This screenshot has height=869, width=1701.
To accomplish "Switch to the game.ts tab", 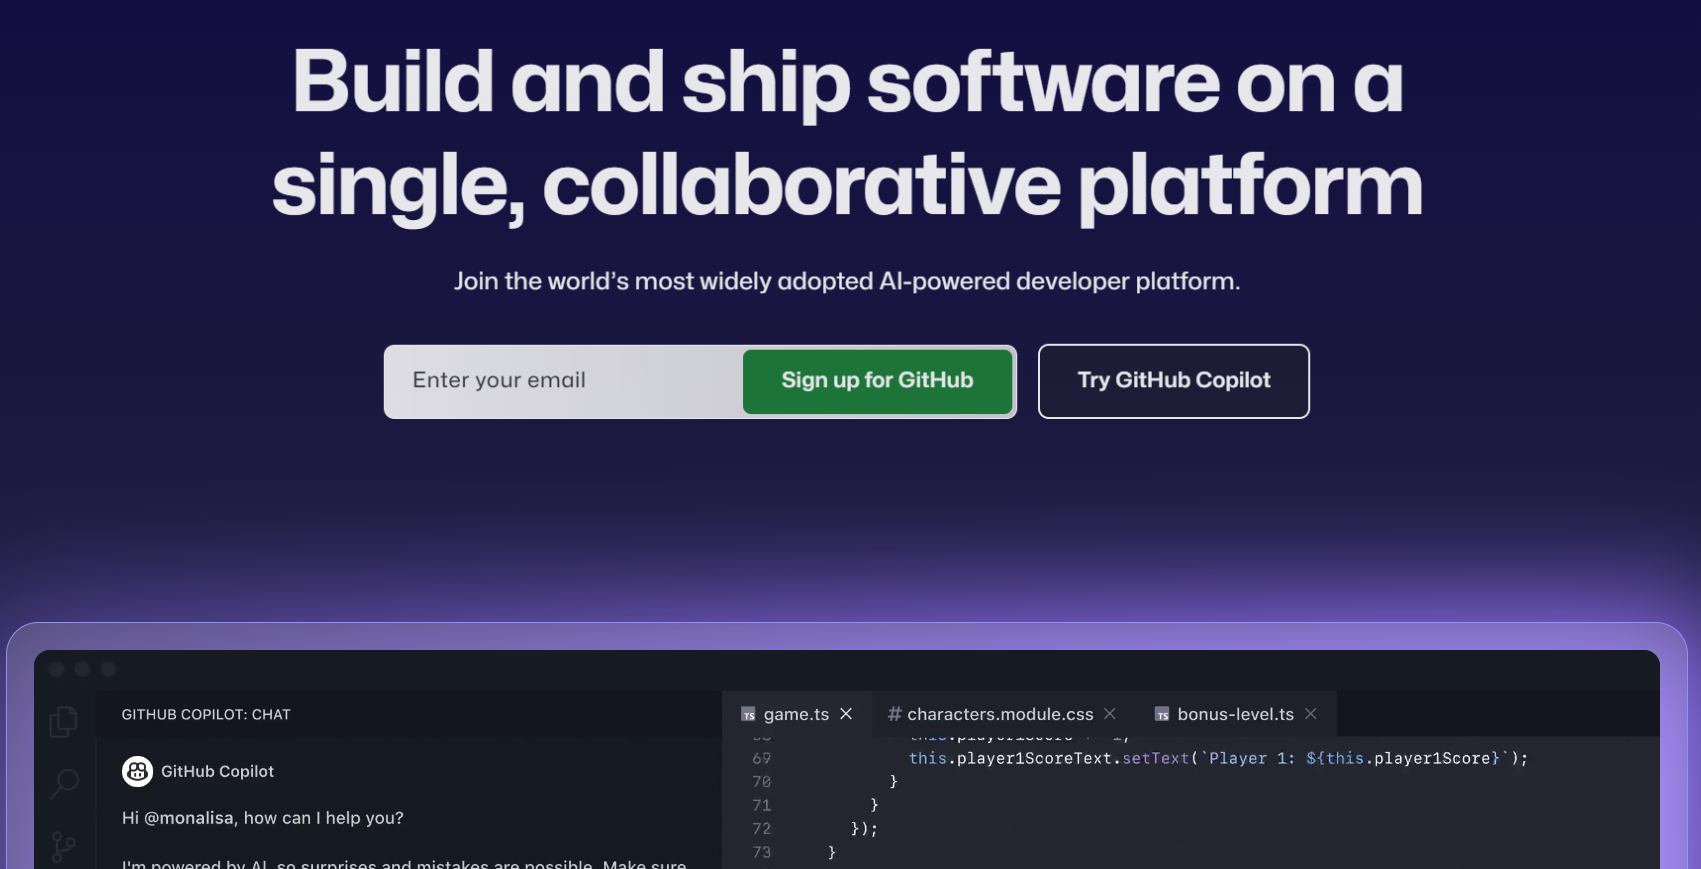I will pos(797,714).
